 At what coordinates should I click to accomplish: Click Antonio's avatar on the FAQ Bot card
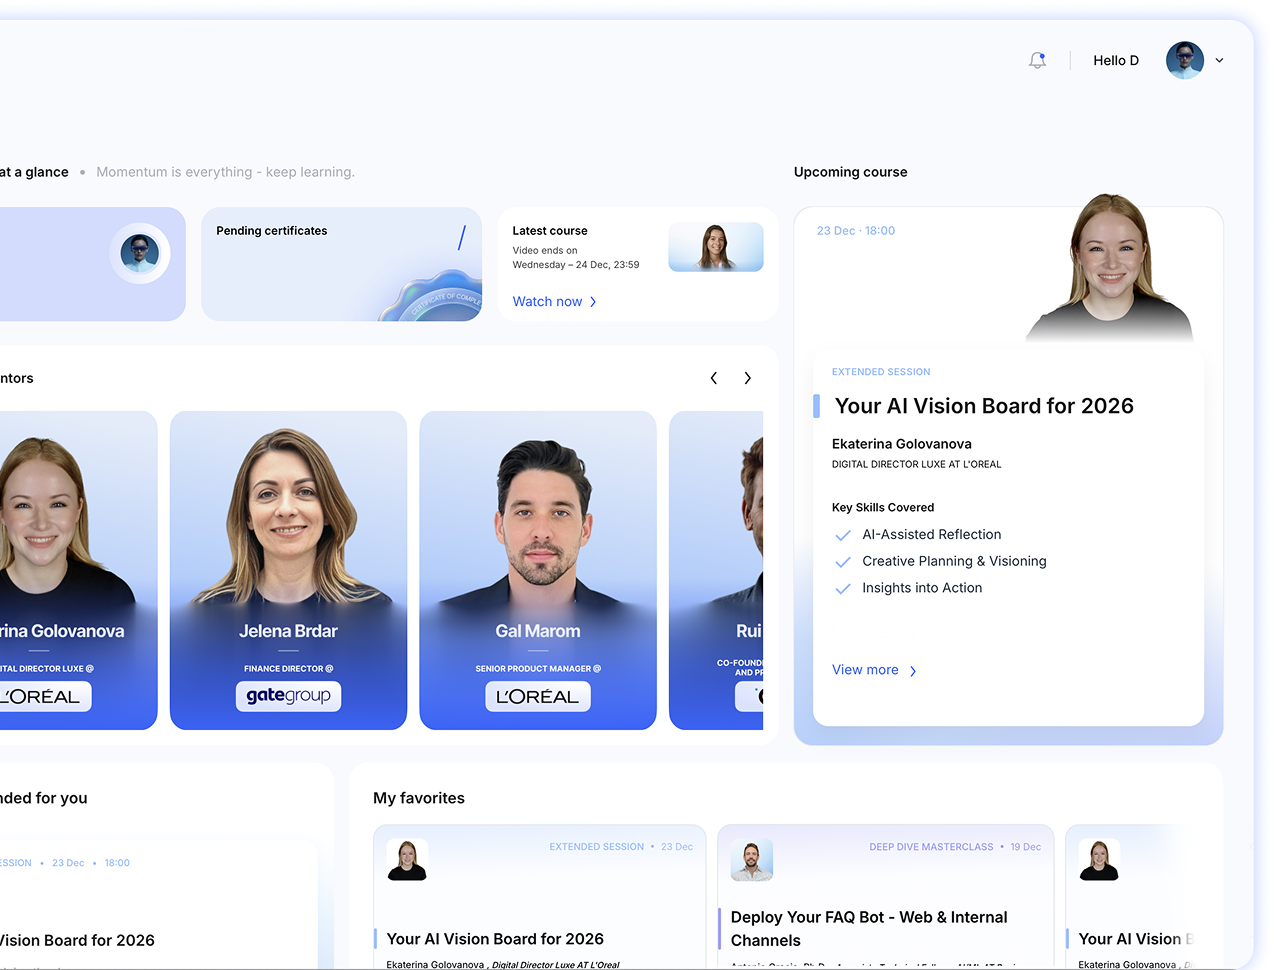751,860
